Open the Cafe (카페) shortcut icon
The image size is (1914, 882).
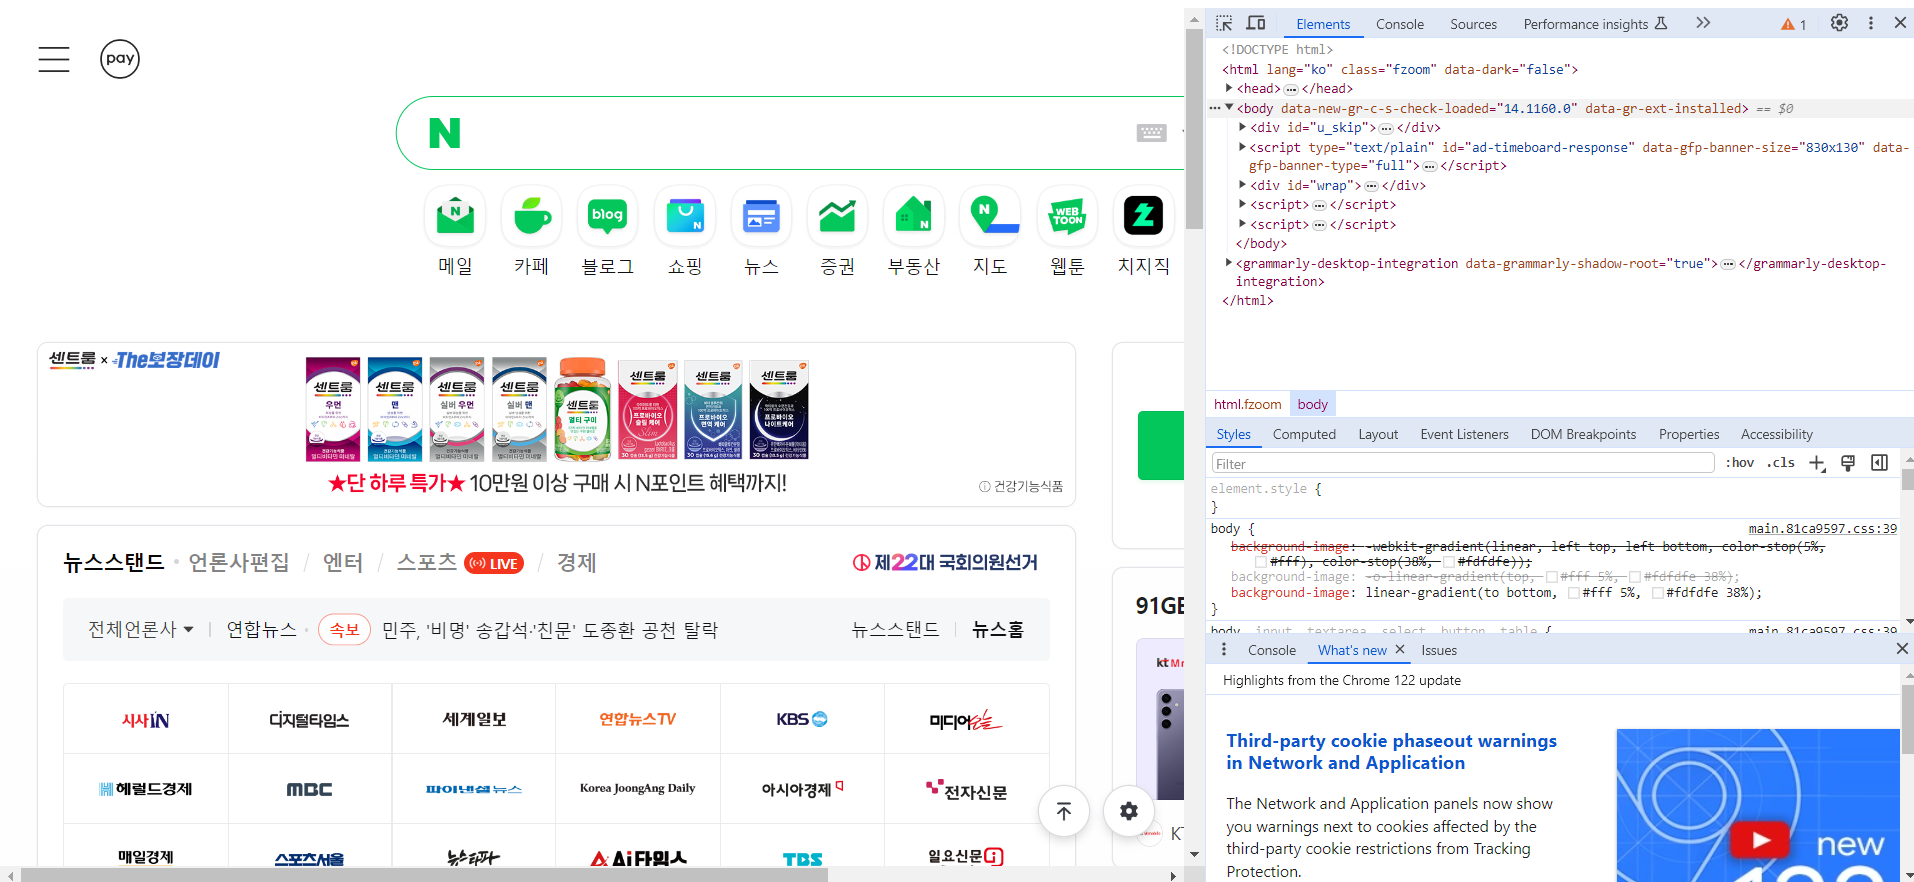tap(532, 216)
